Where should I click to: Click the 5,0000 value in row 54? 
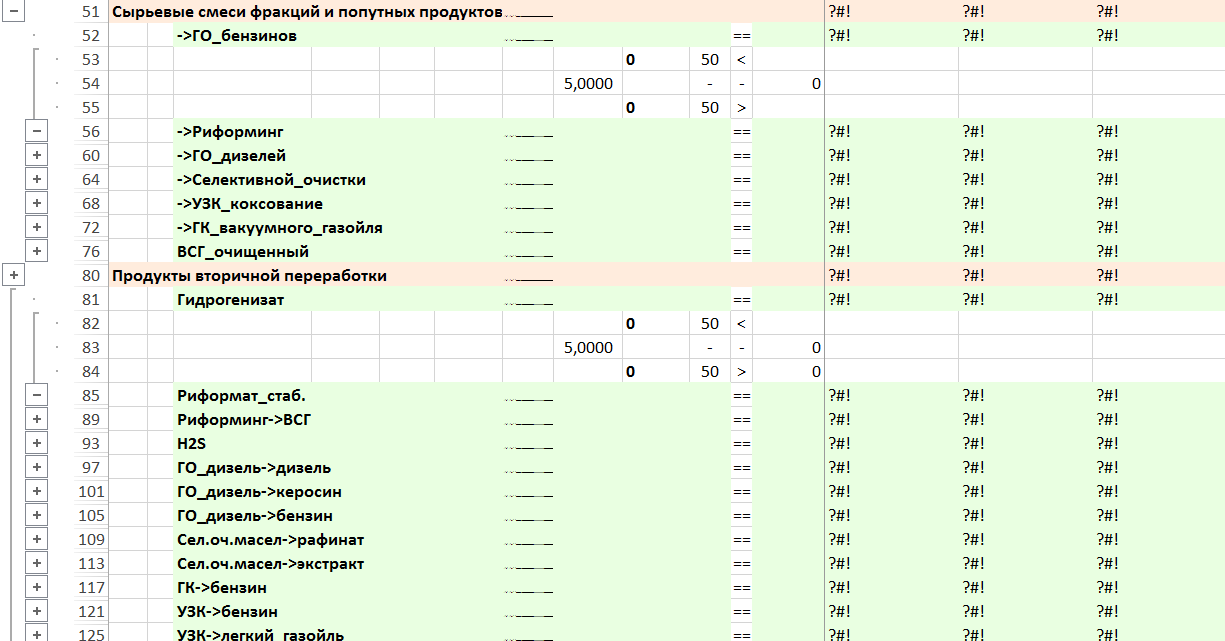tap(588, 84)
